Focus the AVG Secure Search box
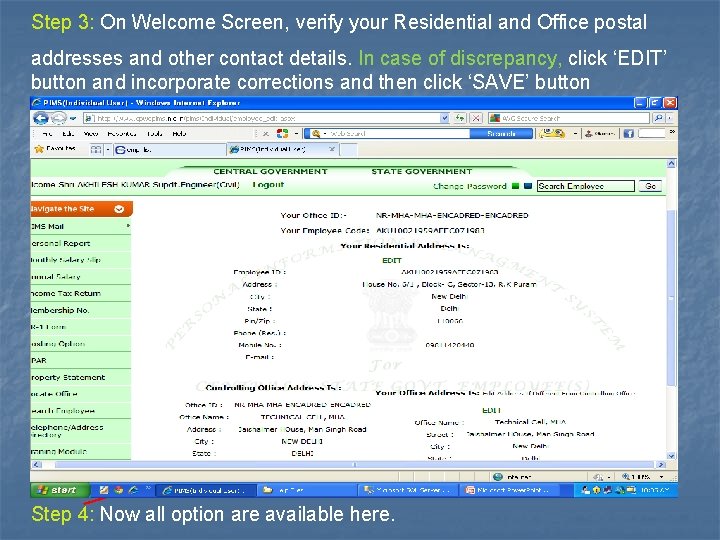Image resolution: width=720 pixels, height=540 pixels. click(568, 118)
